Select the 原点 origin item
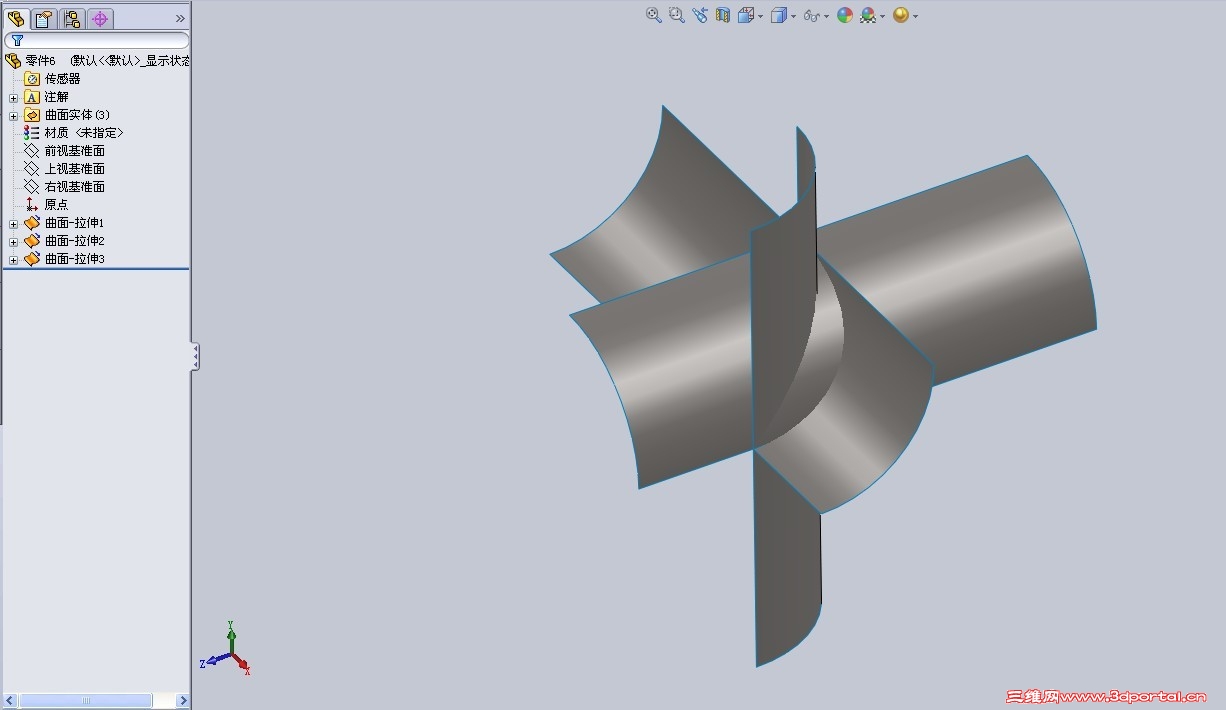 [56, 205]
